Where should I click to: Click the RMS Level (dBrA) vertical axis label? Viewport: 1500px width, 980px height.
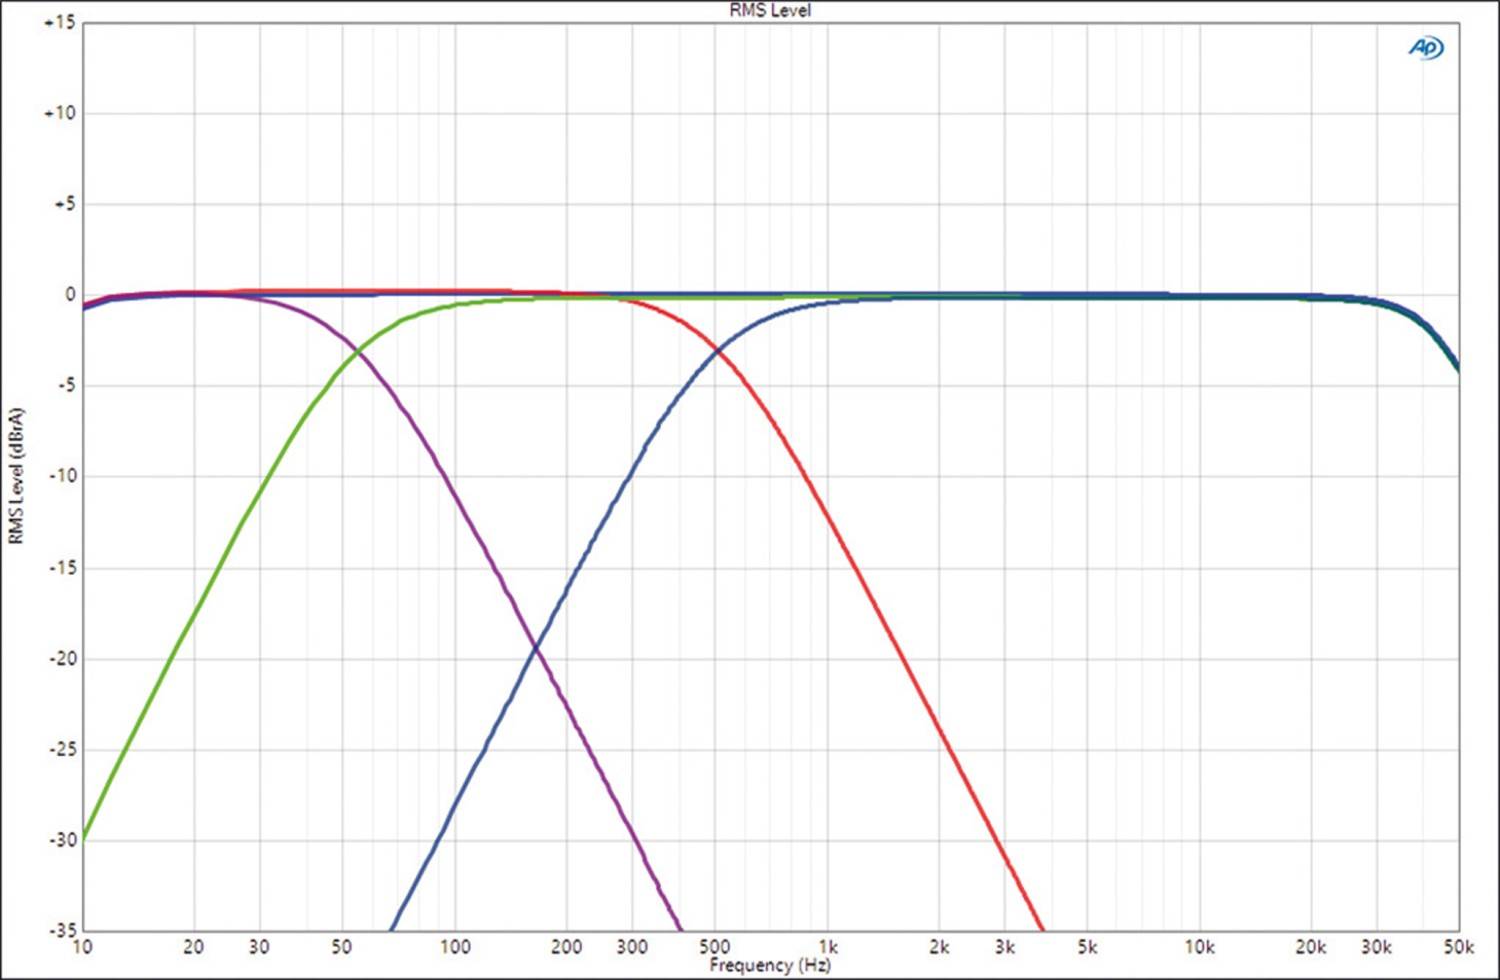tap(15, 476)
